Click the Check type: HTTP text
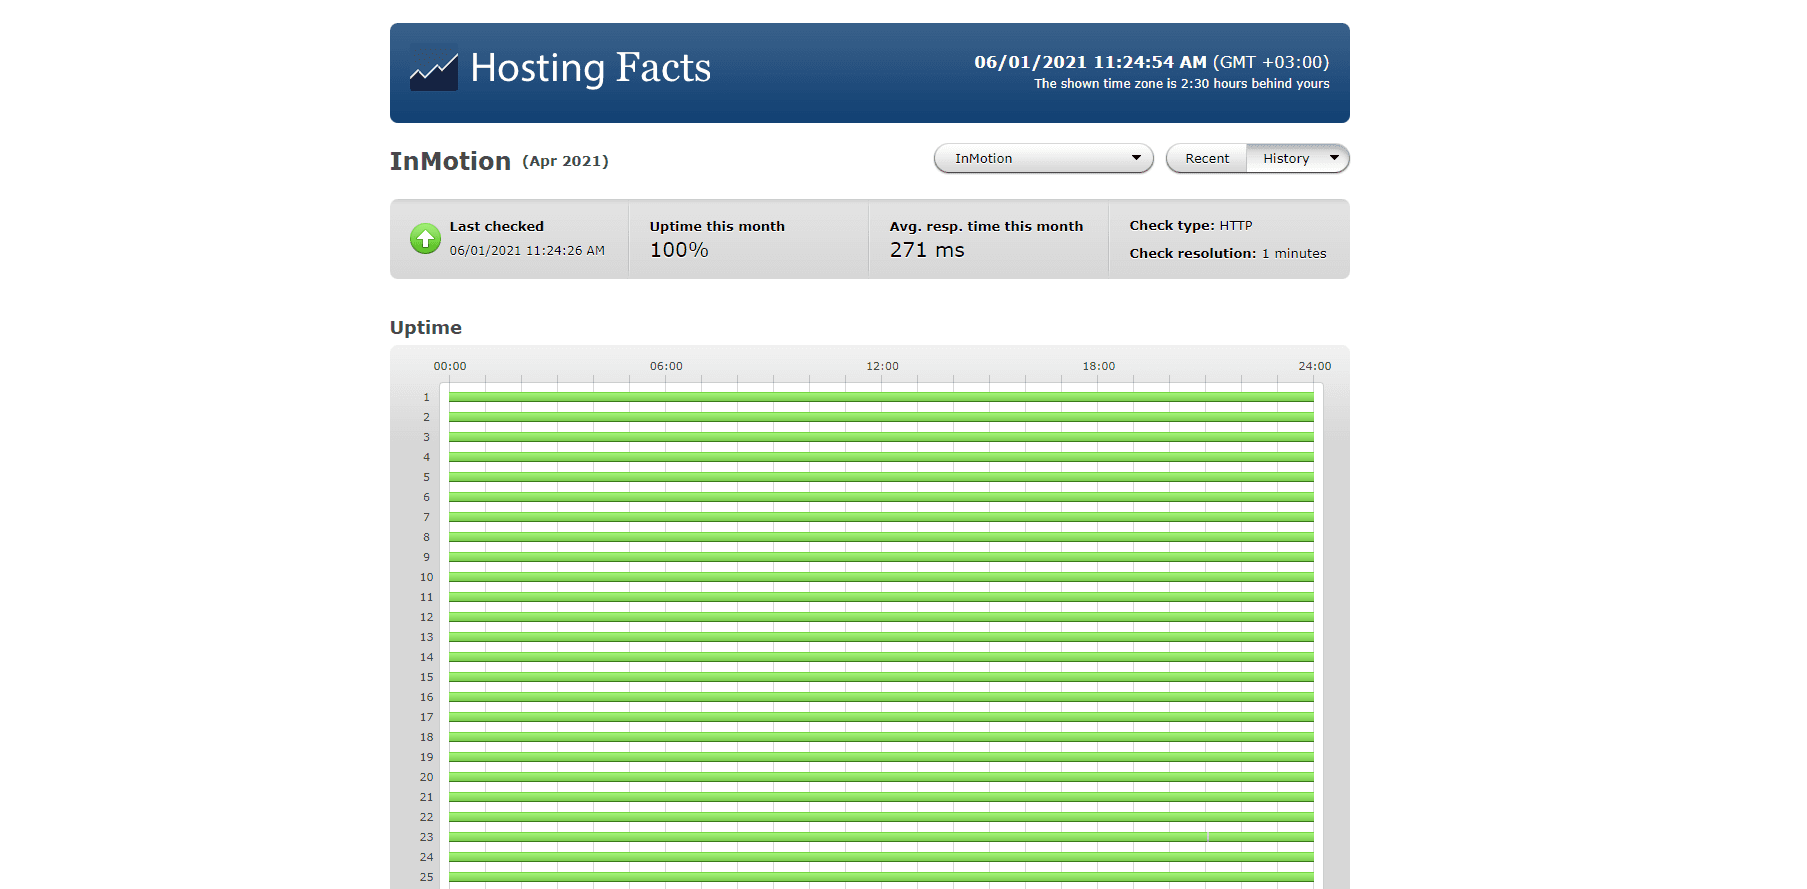 click(x=1191, y=226)
